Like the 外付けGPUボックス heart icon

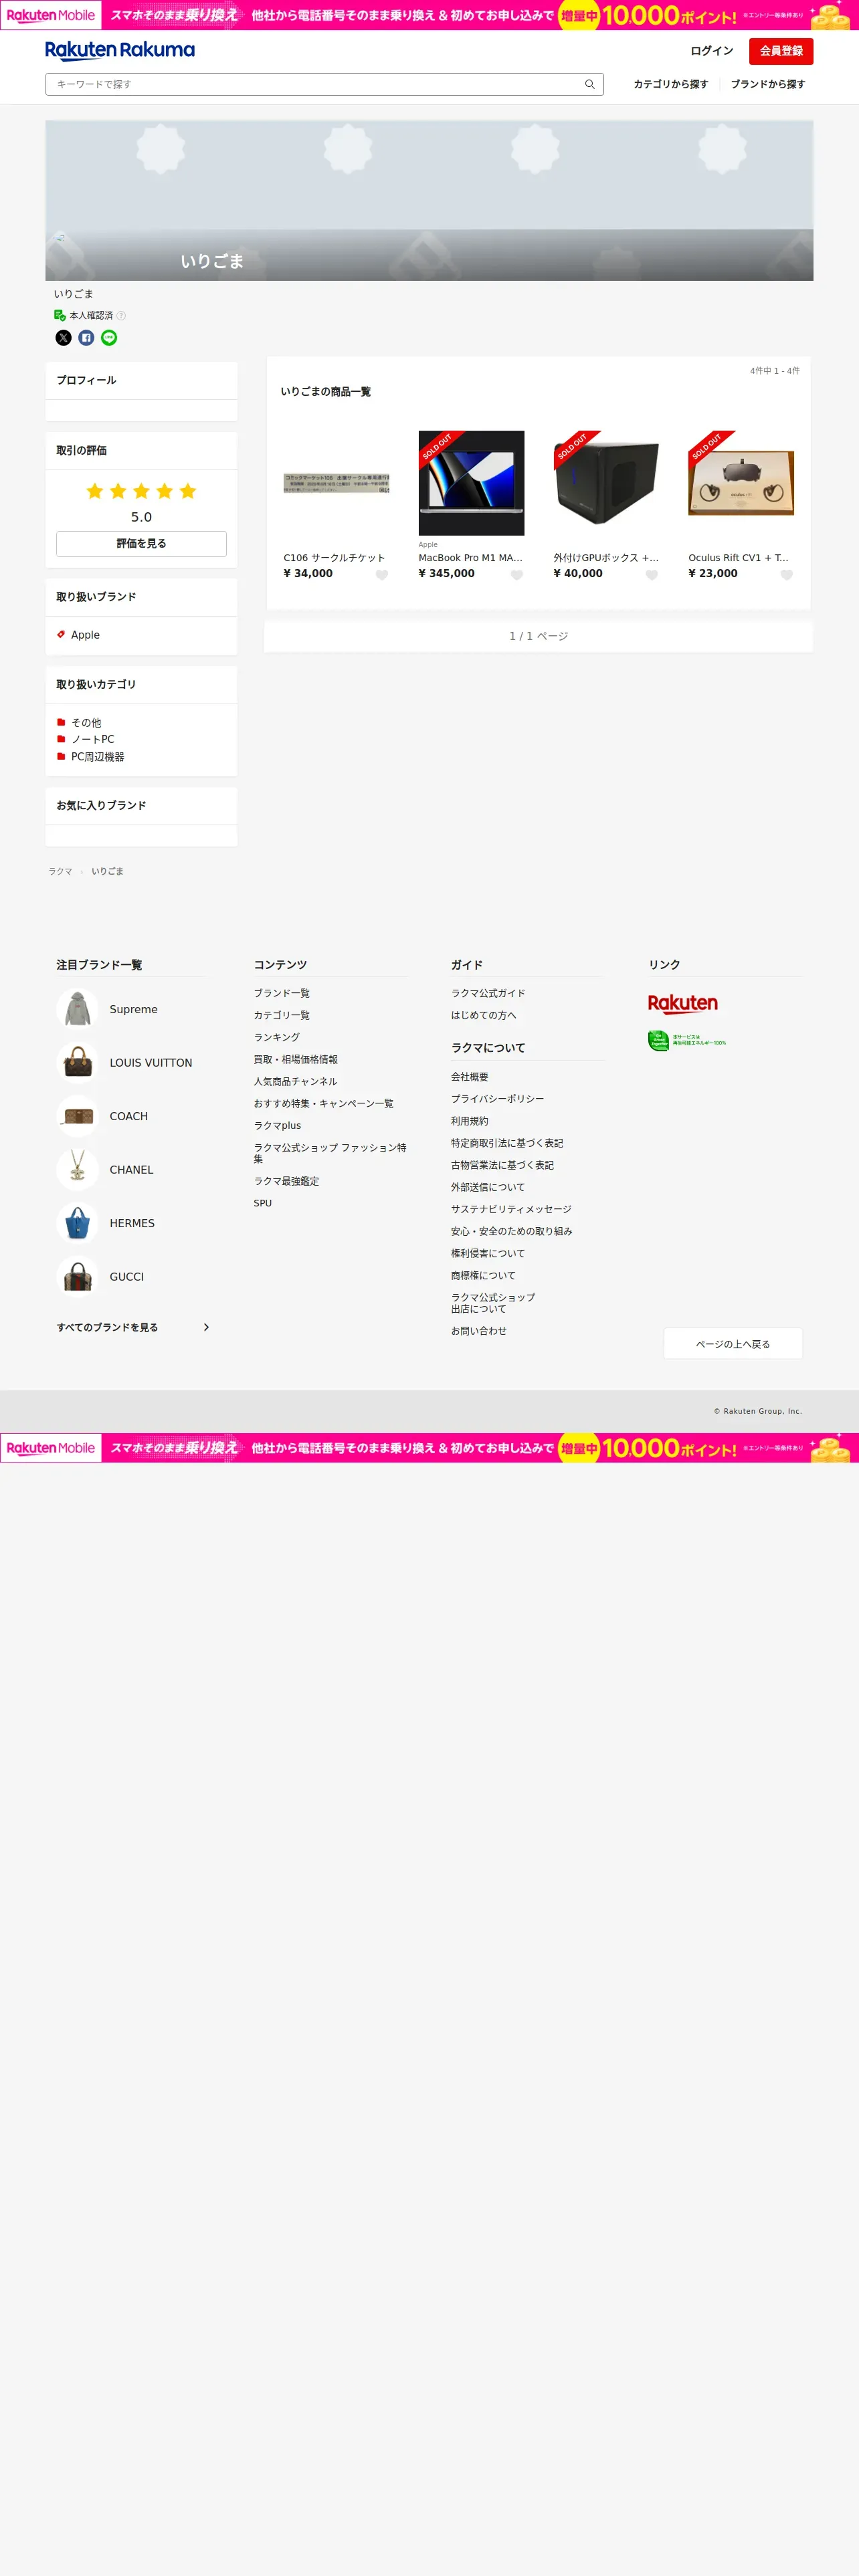652,575
